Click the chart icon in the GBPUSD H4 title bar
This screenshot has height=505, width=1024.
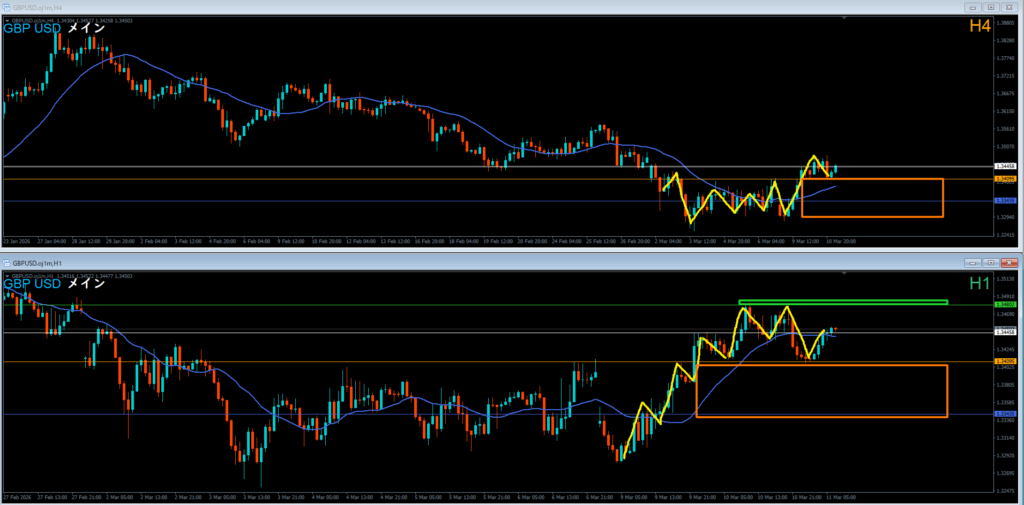8,7
